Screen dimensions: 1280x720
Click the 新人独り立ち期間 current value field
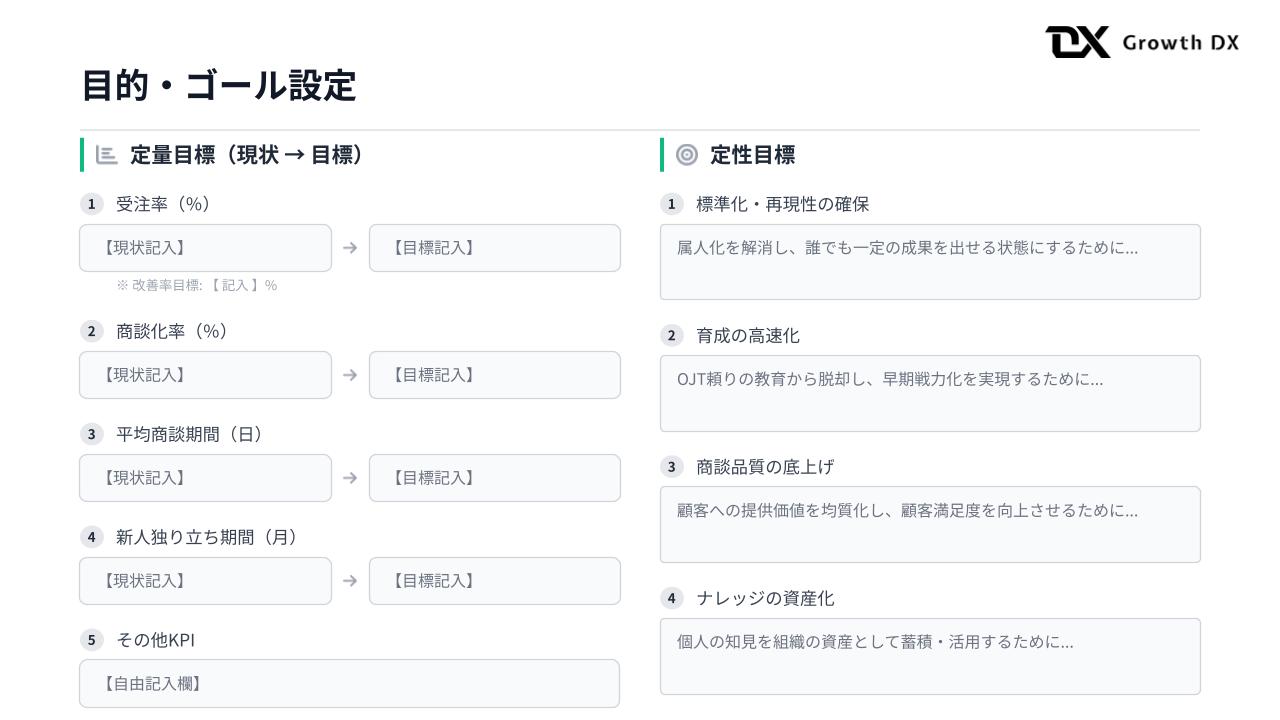pos(205,581)
